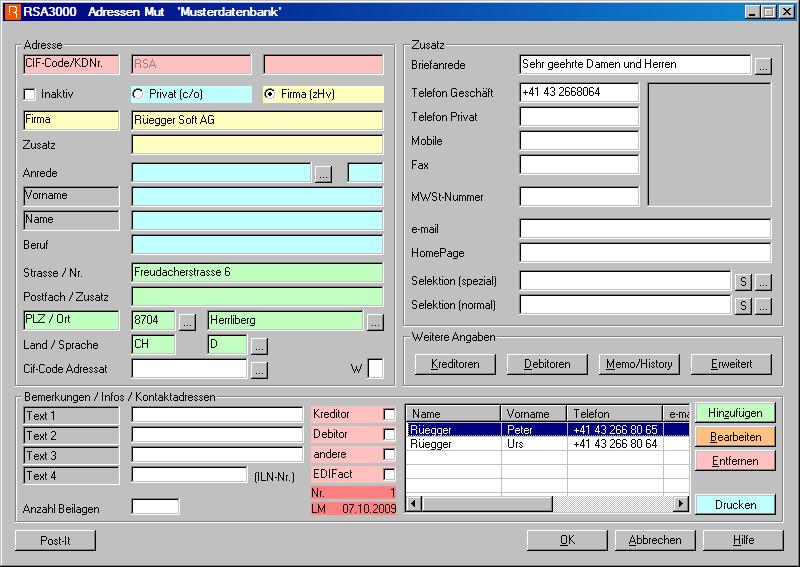Open language lookup button beside D field
The width and height of the screenshot is (800, 567).
coord(259,345)
